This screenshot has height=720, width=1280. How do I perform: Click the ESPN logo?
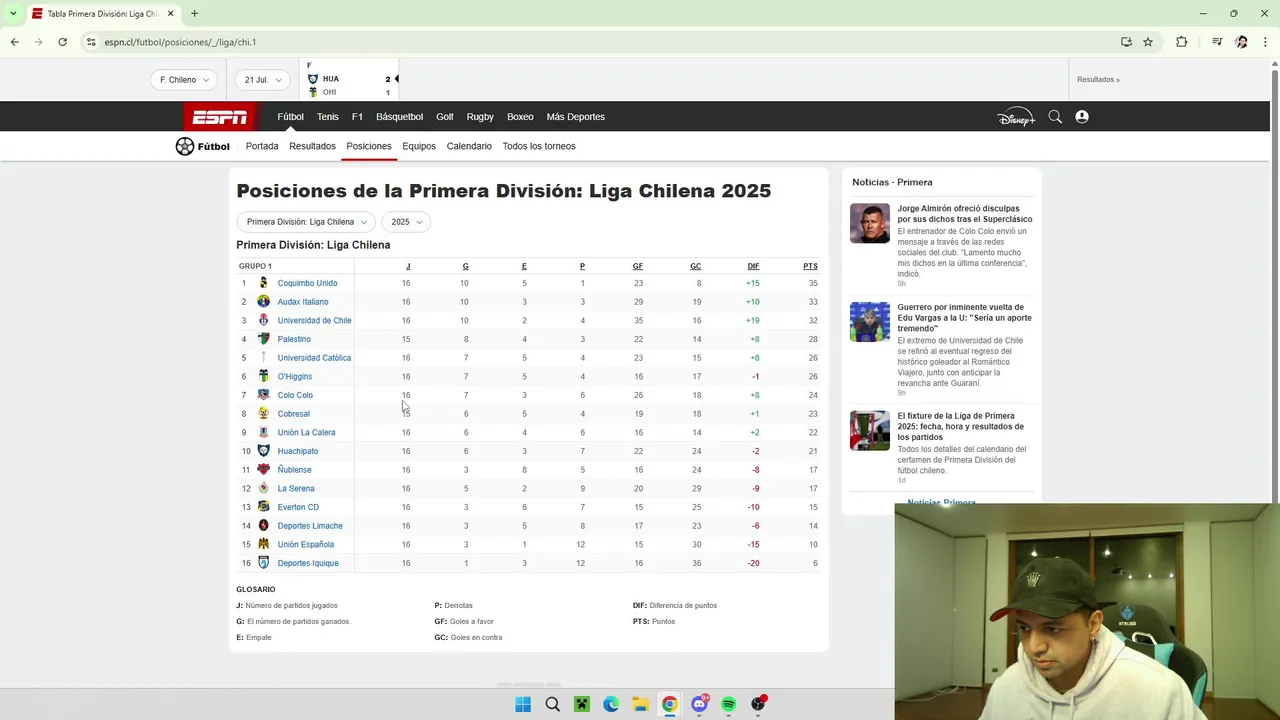click(220, 117)
